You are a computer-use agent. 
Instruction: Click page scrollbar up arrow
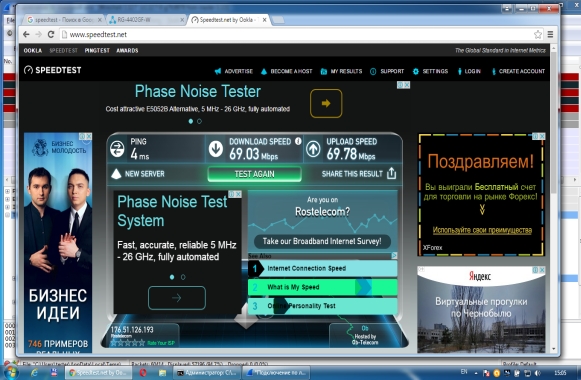(x=554, y=48)
